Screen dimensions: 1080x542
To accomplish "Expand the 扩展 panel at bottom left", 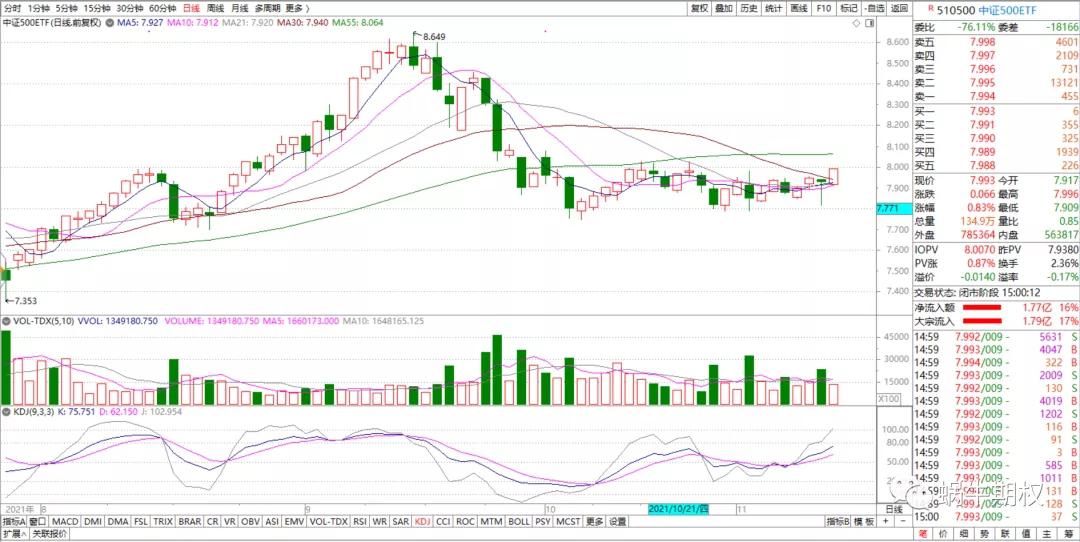I will coord(12,534).
